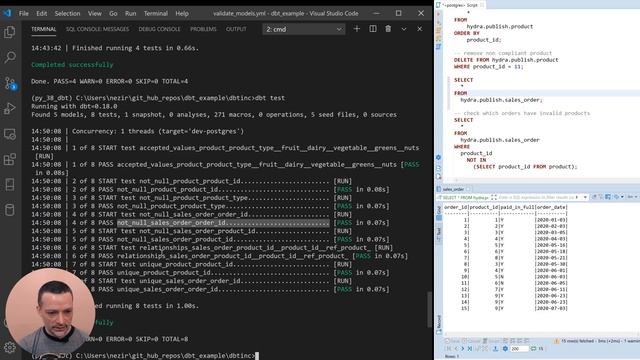
Task: Open the Terminal menu
Action: tap(156, 13)
